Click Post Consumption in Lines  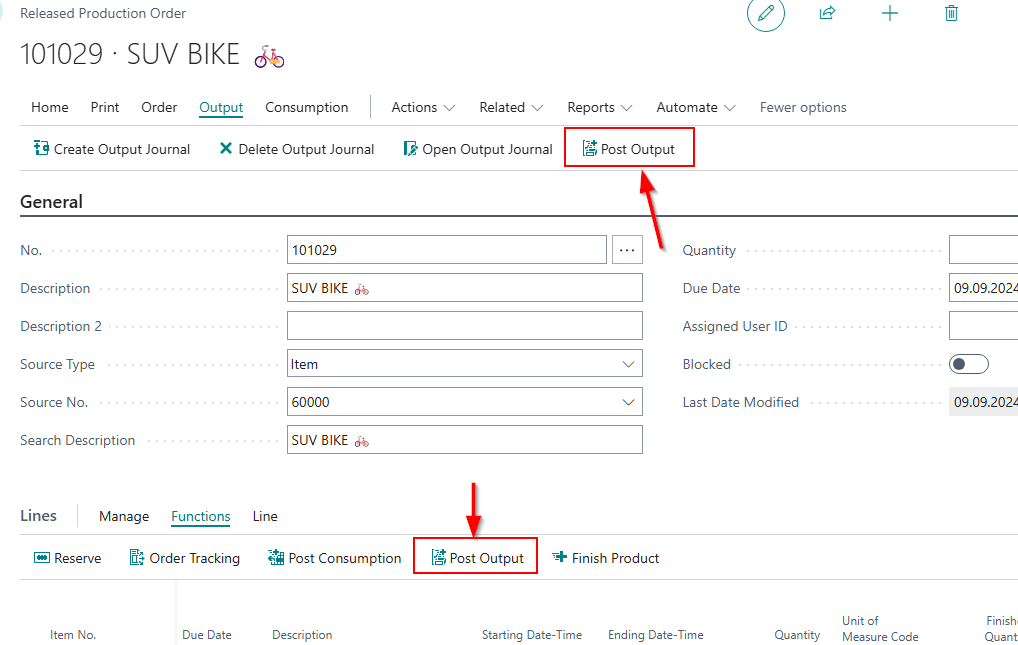tap(334, 558)
